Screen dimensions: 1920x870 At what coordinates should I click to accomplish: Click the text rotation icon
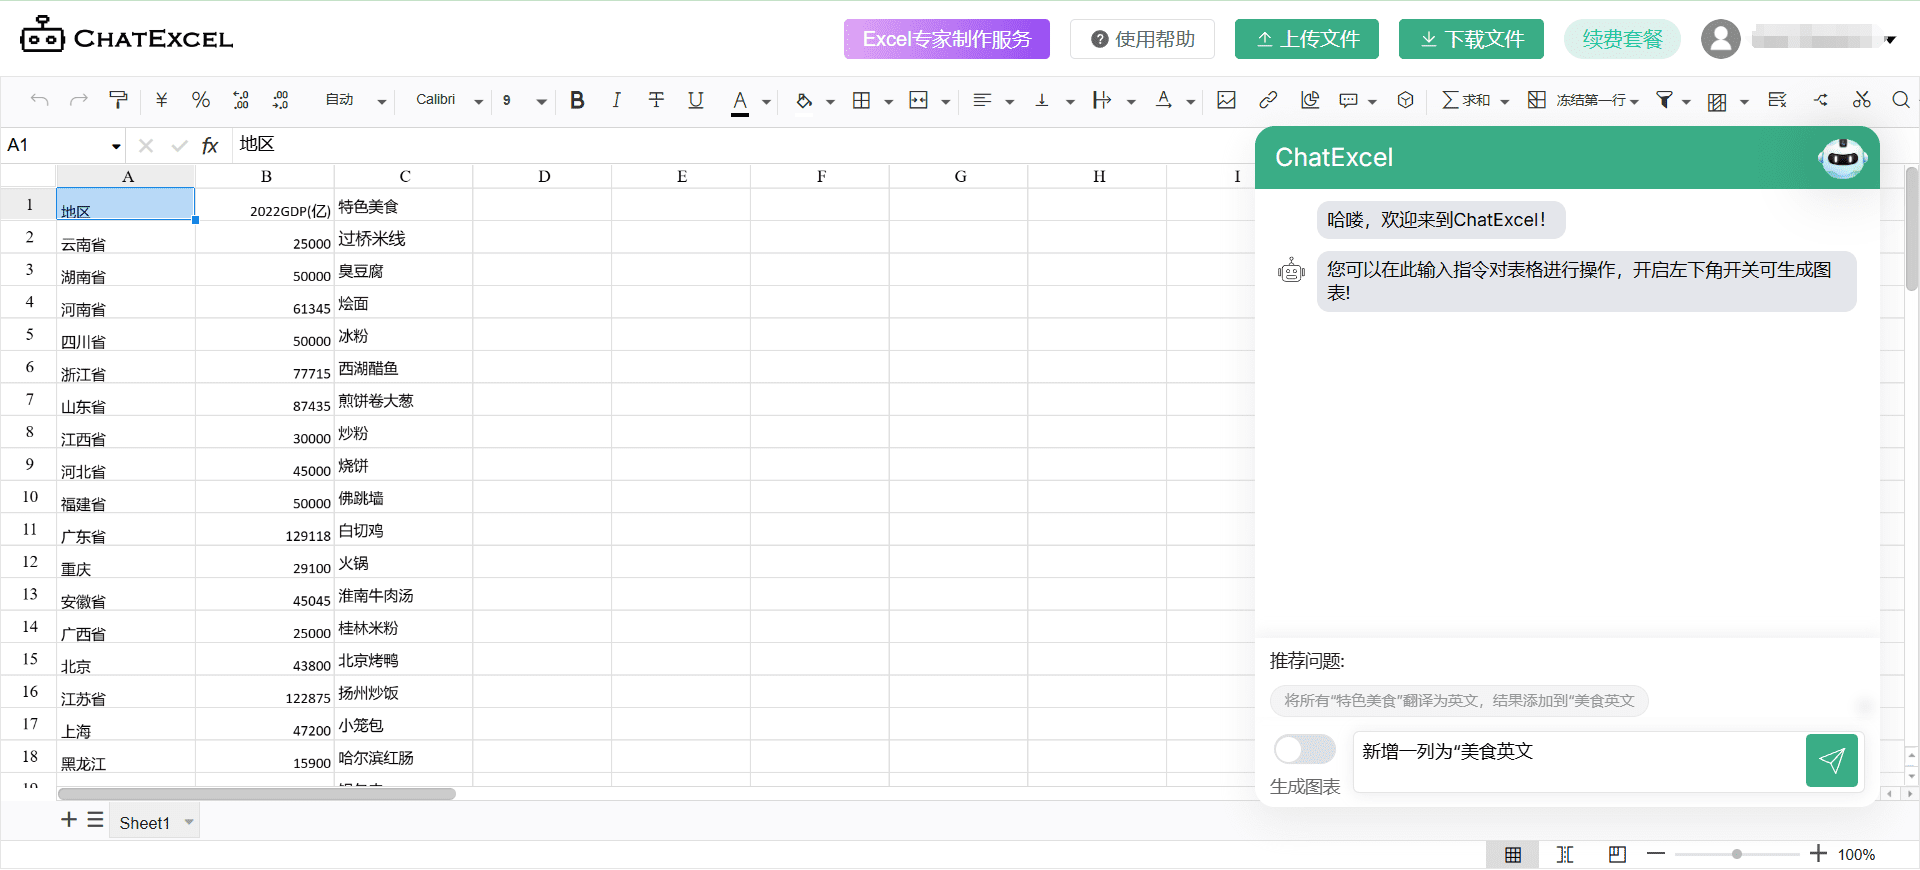(1163, 100)
